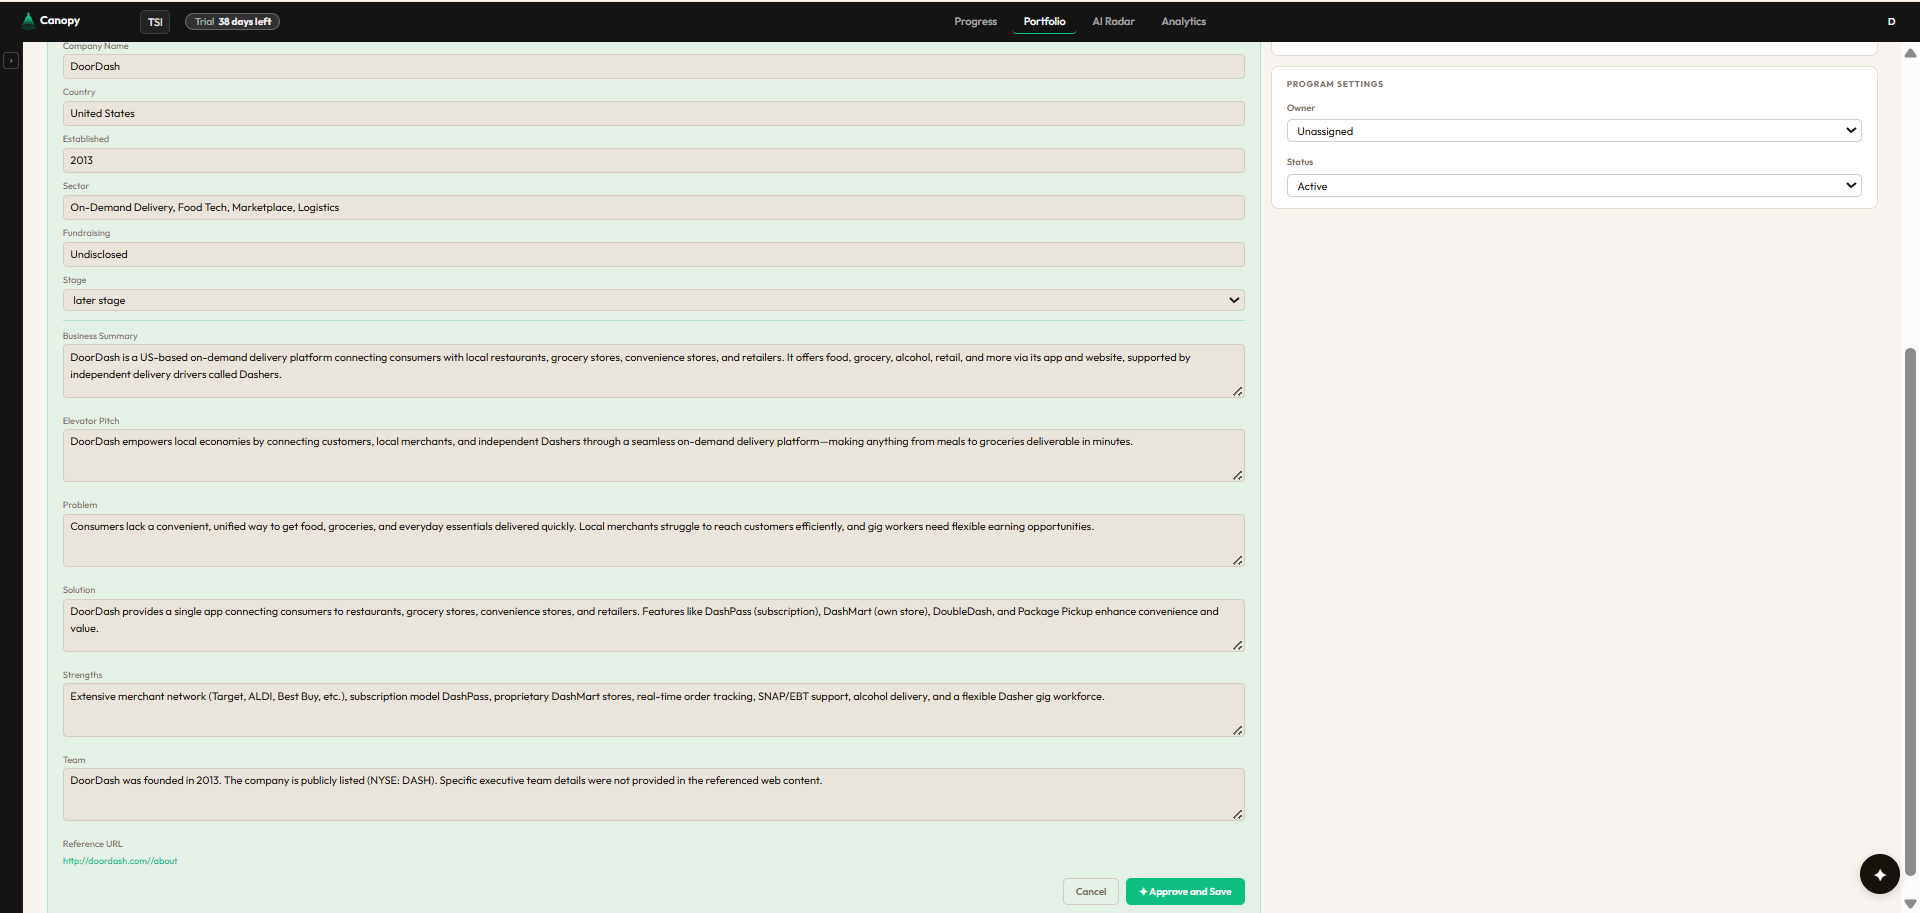Image resolution: width=1920 pixels, height=913 pixels.
Task: Click the Team text area resize handle
Action: tap(1237, 814)
